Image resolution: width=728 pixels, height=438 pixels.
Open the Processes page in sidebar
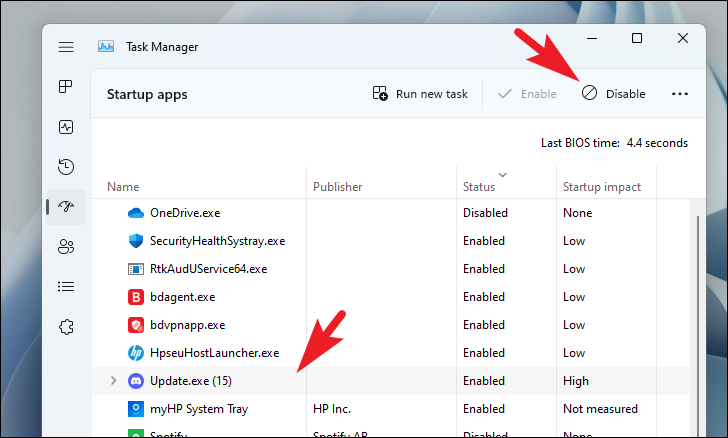[65, 86]
